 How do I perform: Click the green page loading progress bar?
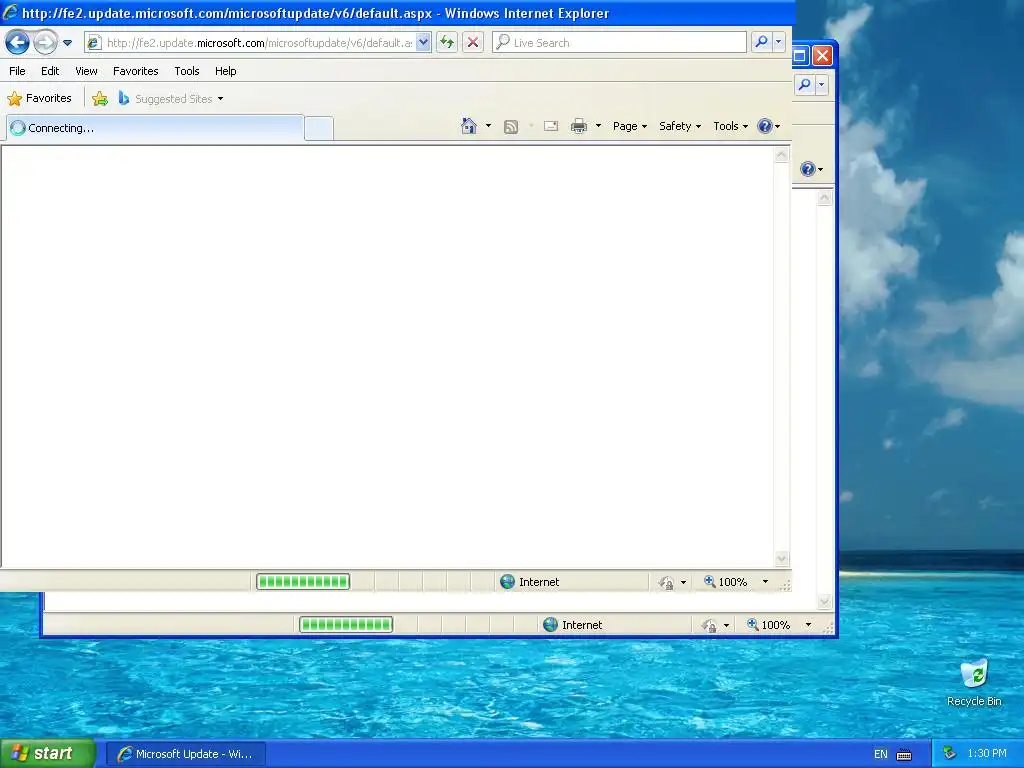pyautogui.click(x=303, y=582)
